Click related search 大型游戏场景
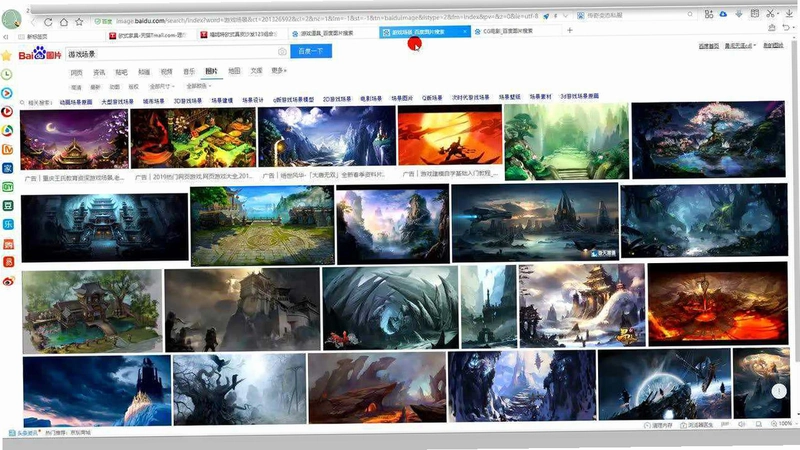This screenshot has width=800, height=450. [x=117, y=102]
